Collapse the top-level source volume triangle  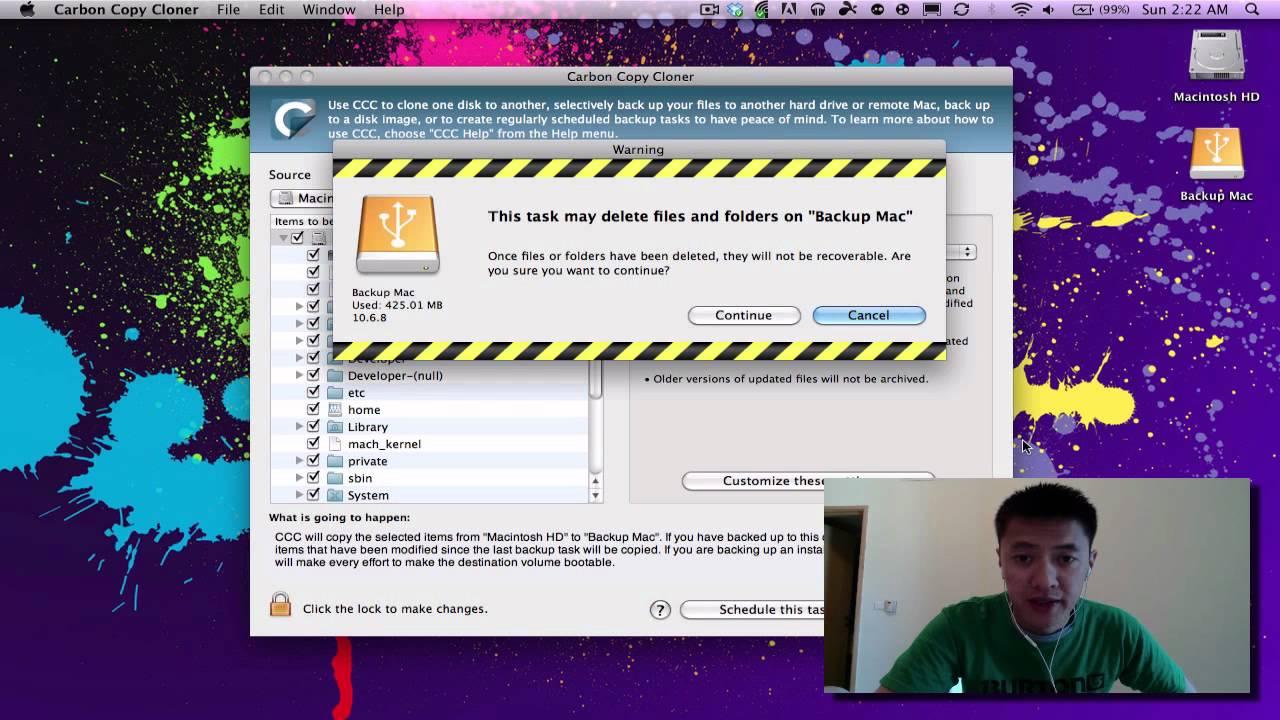coord(283,238)
